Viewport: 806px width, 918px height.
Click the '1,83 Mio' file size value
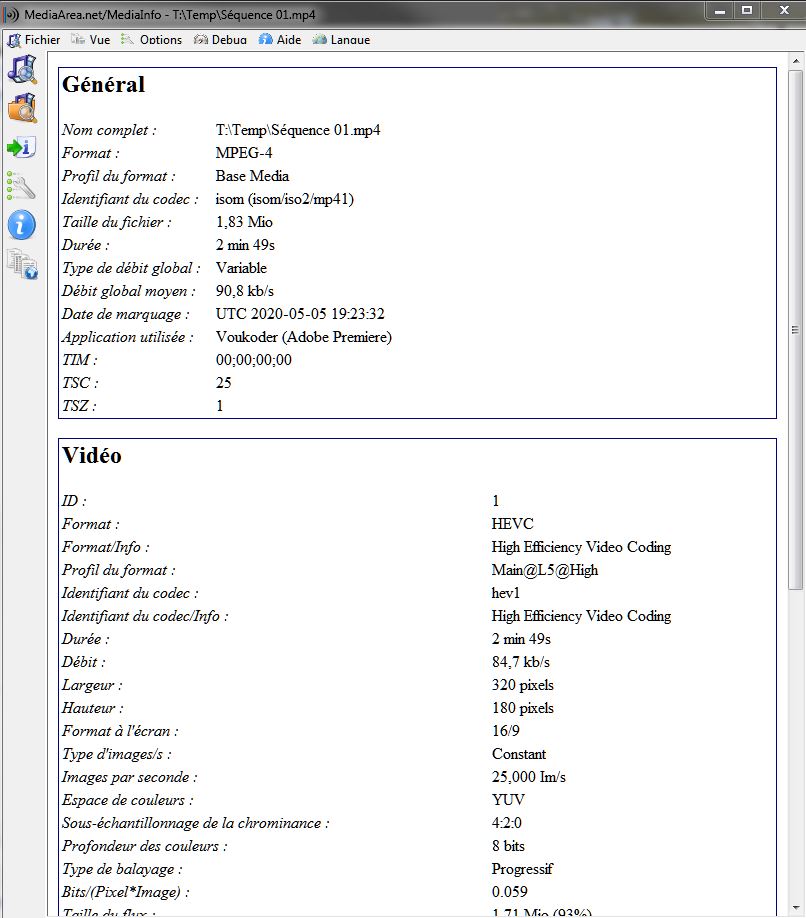click(x=244, y=222)
